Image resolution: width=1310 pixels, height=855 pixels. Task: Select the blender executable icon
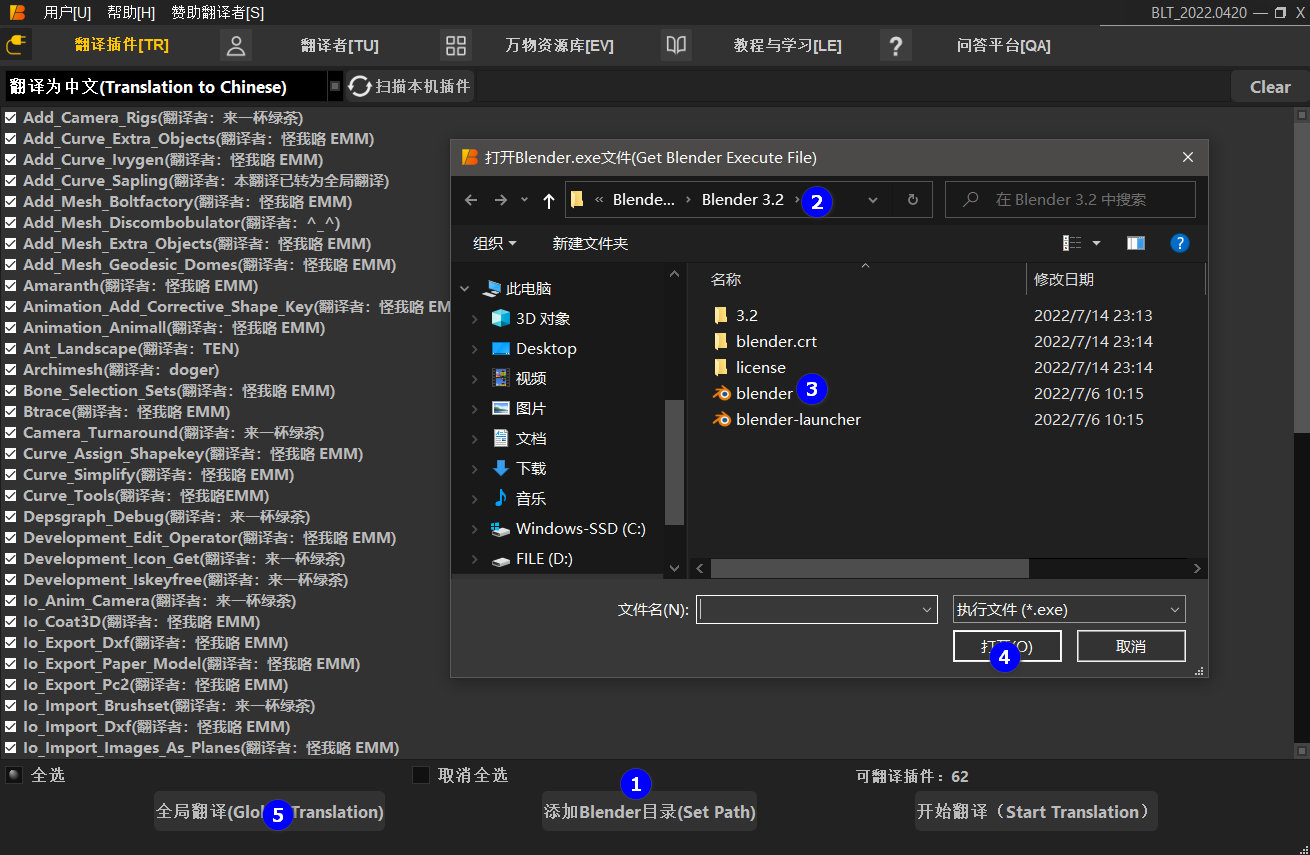pyautogui.click(x=722, y=393)
